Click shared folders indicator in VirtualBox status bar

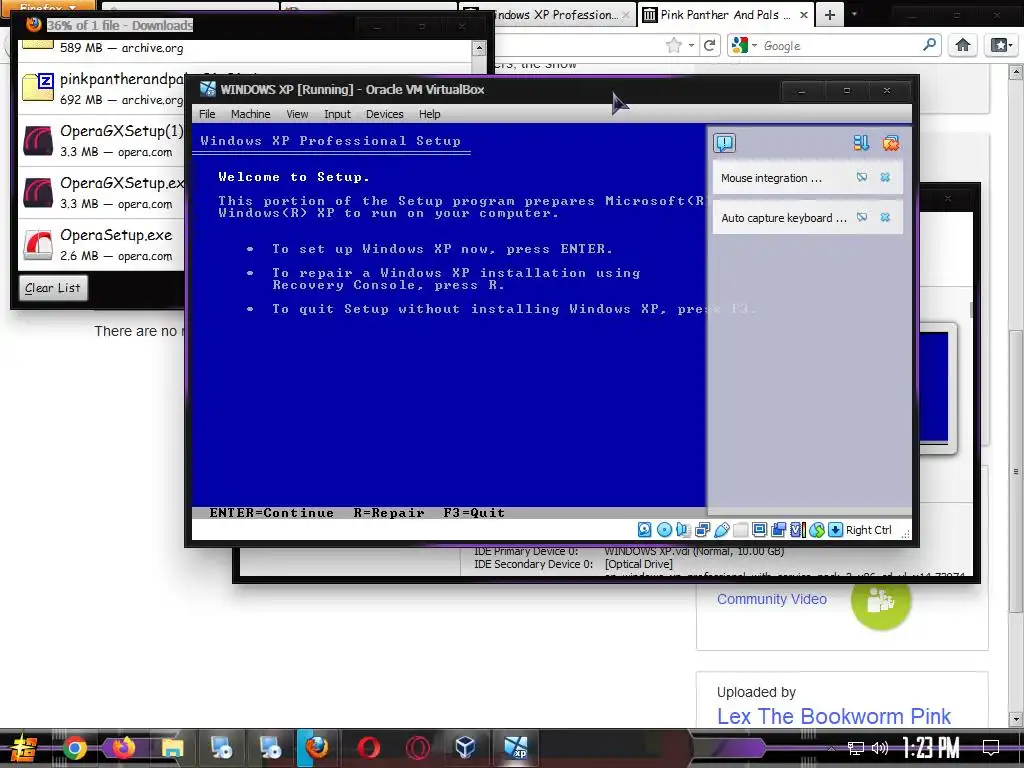[x=741, y=530]
